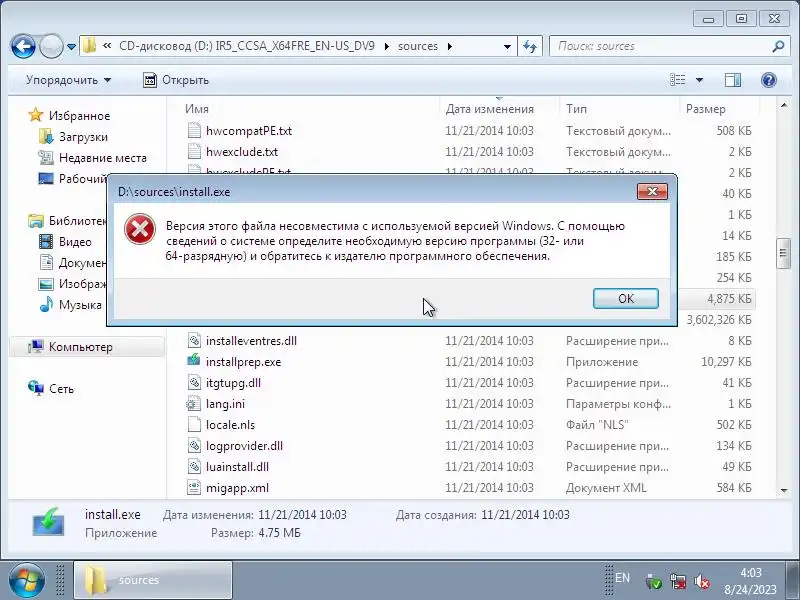The height and width of the screenshot is (600, 800).
Task: Select lang.ini file icon
Action: tap(194, 404)
